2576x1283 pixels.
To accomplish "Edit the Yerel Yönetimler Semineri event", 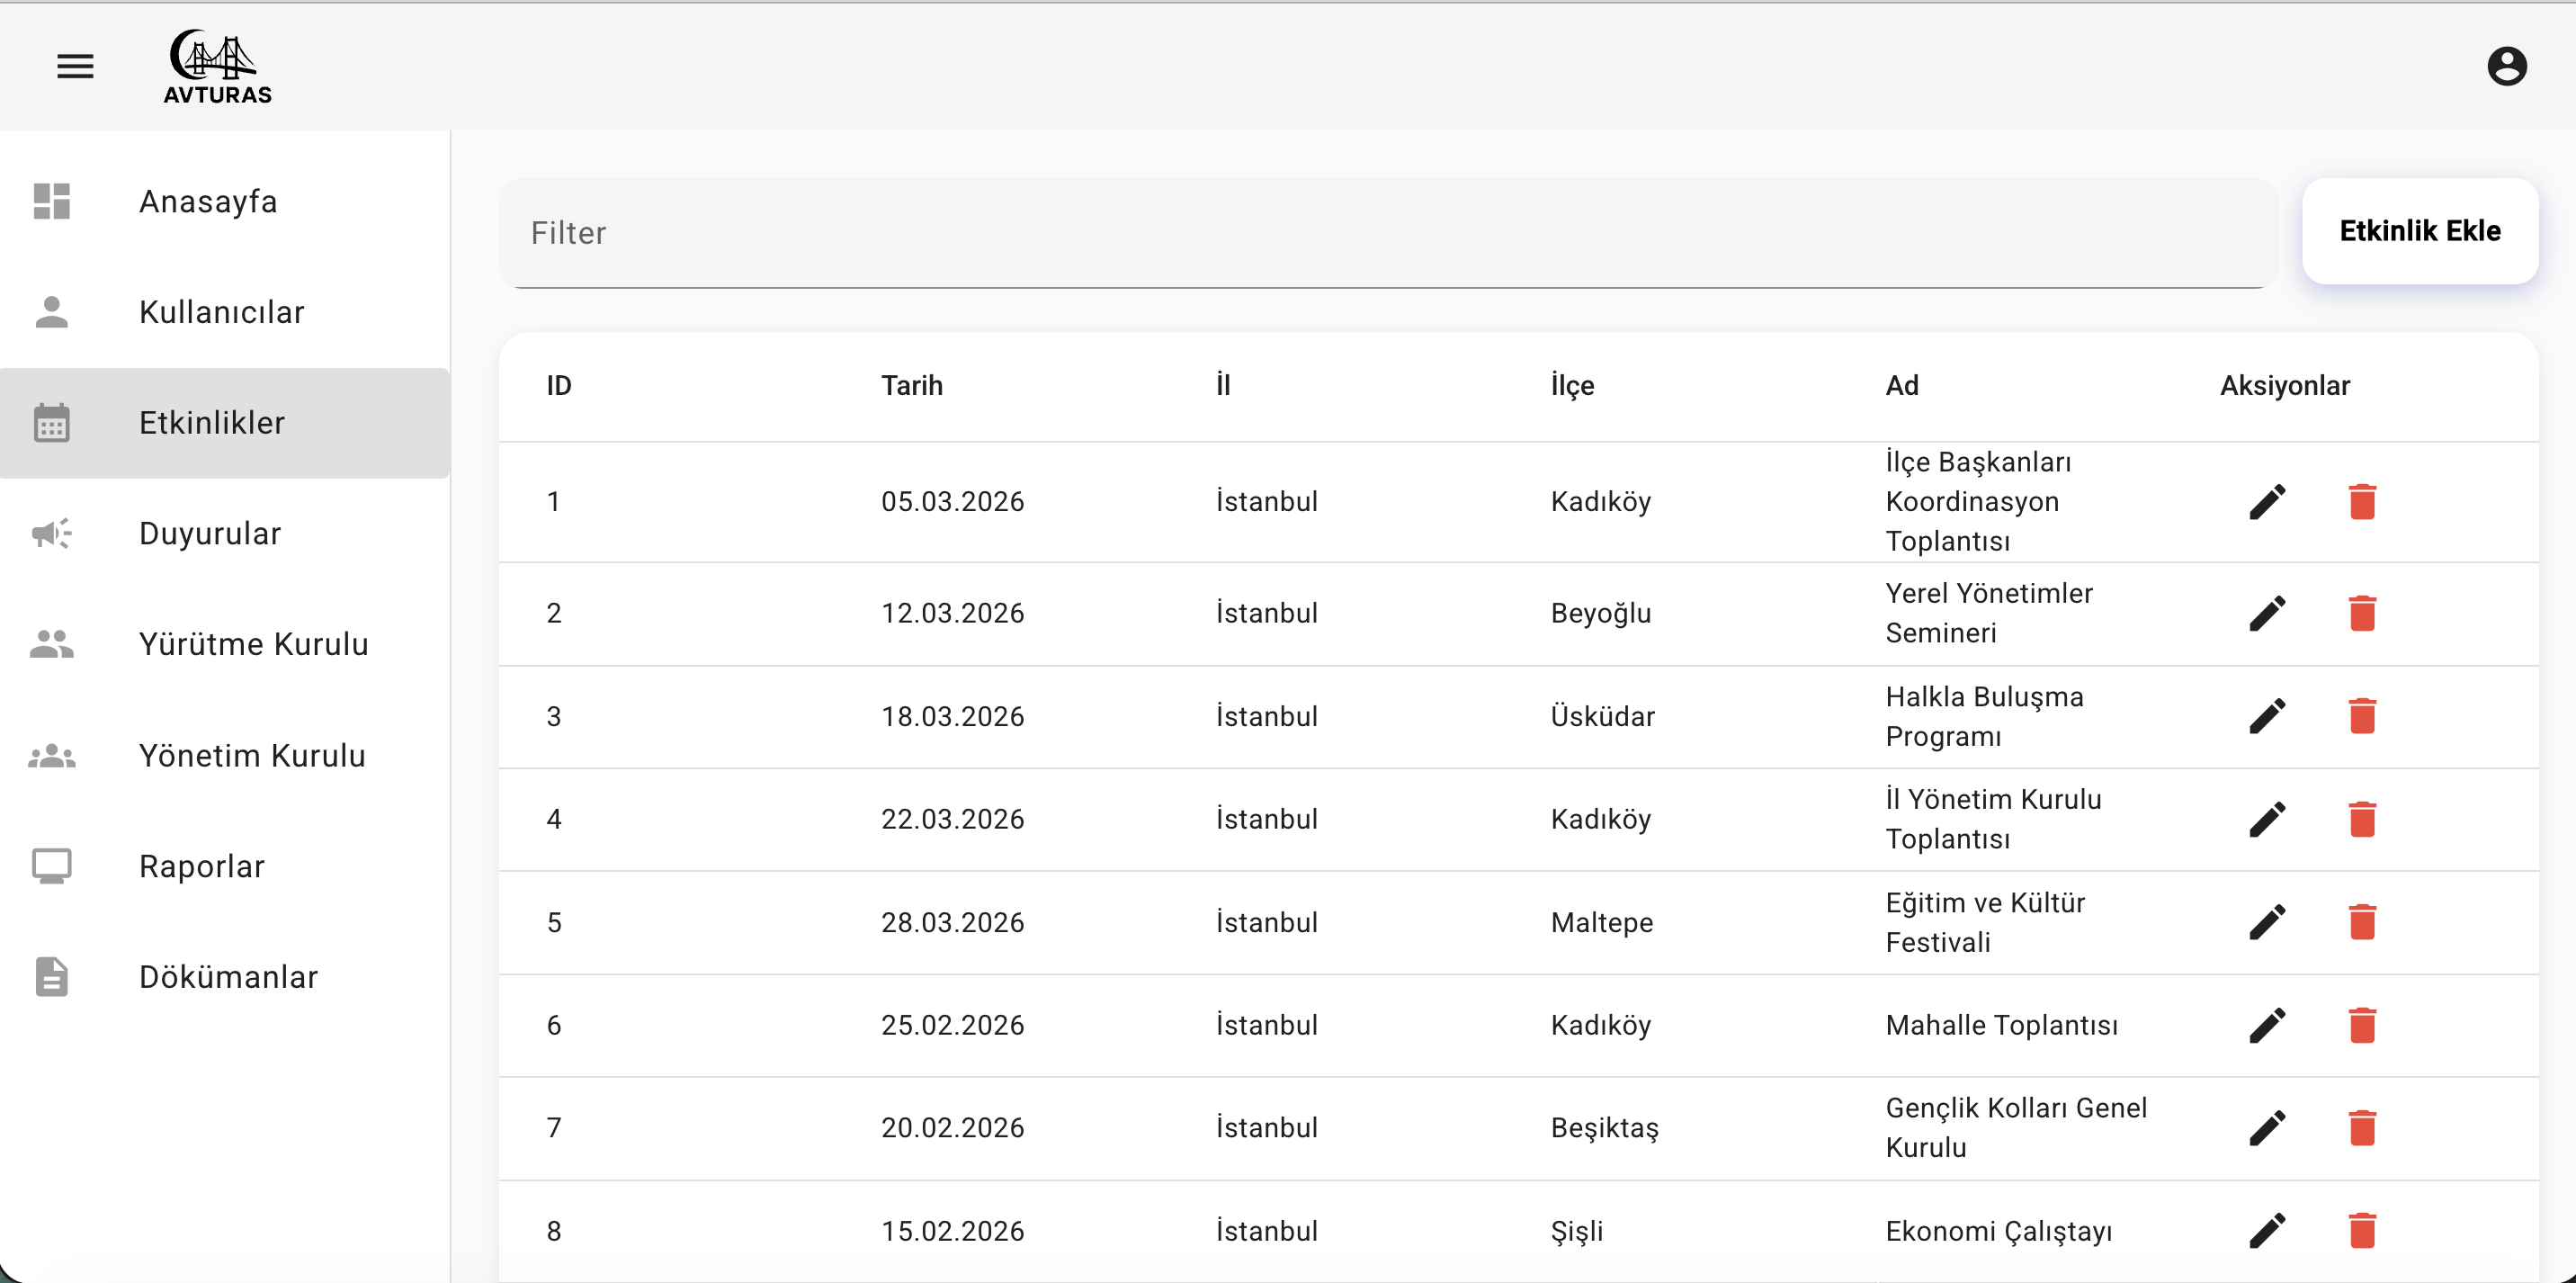I will tap(2267, 613).
